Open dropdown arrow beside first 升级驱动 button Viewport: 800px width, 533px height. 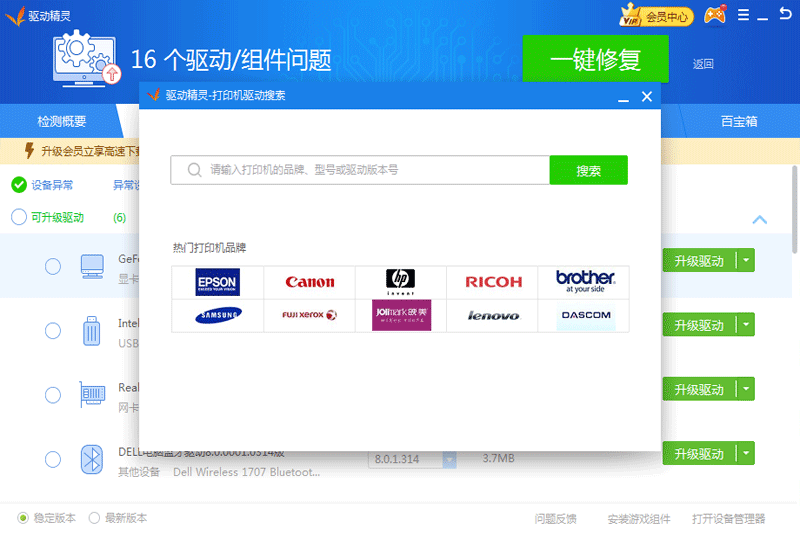coord(746,261)
